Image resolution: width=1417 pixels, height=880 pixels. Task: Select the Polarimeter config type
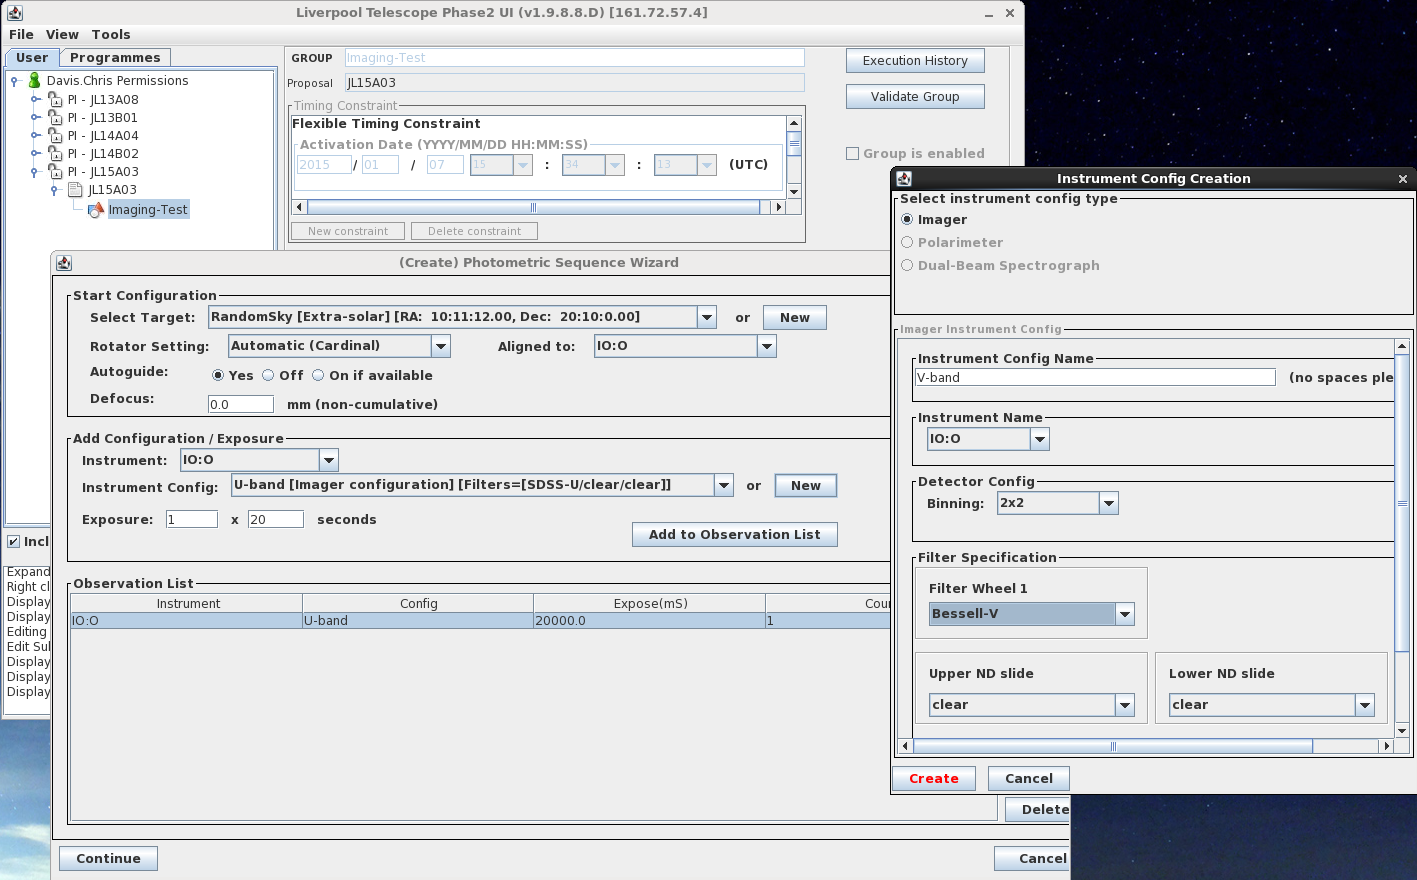point(907,242)
